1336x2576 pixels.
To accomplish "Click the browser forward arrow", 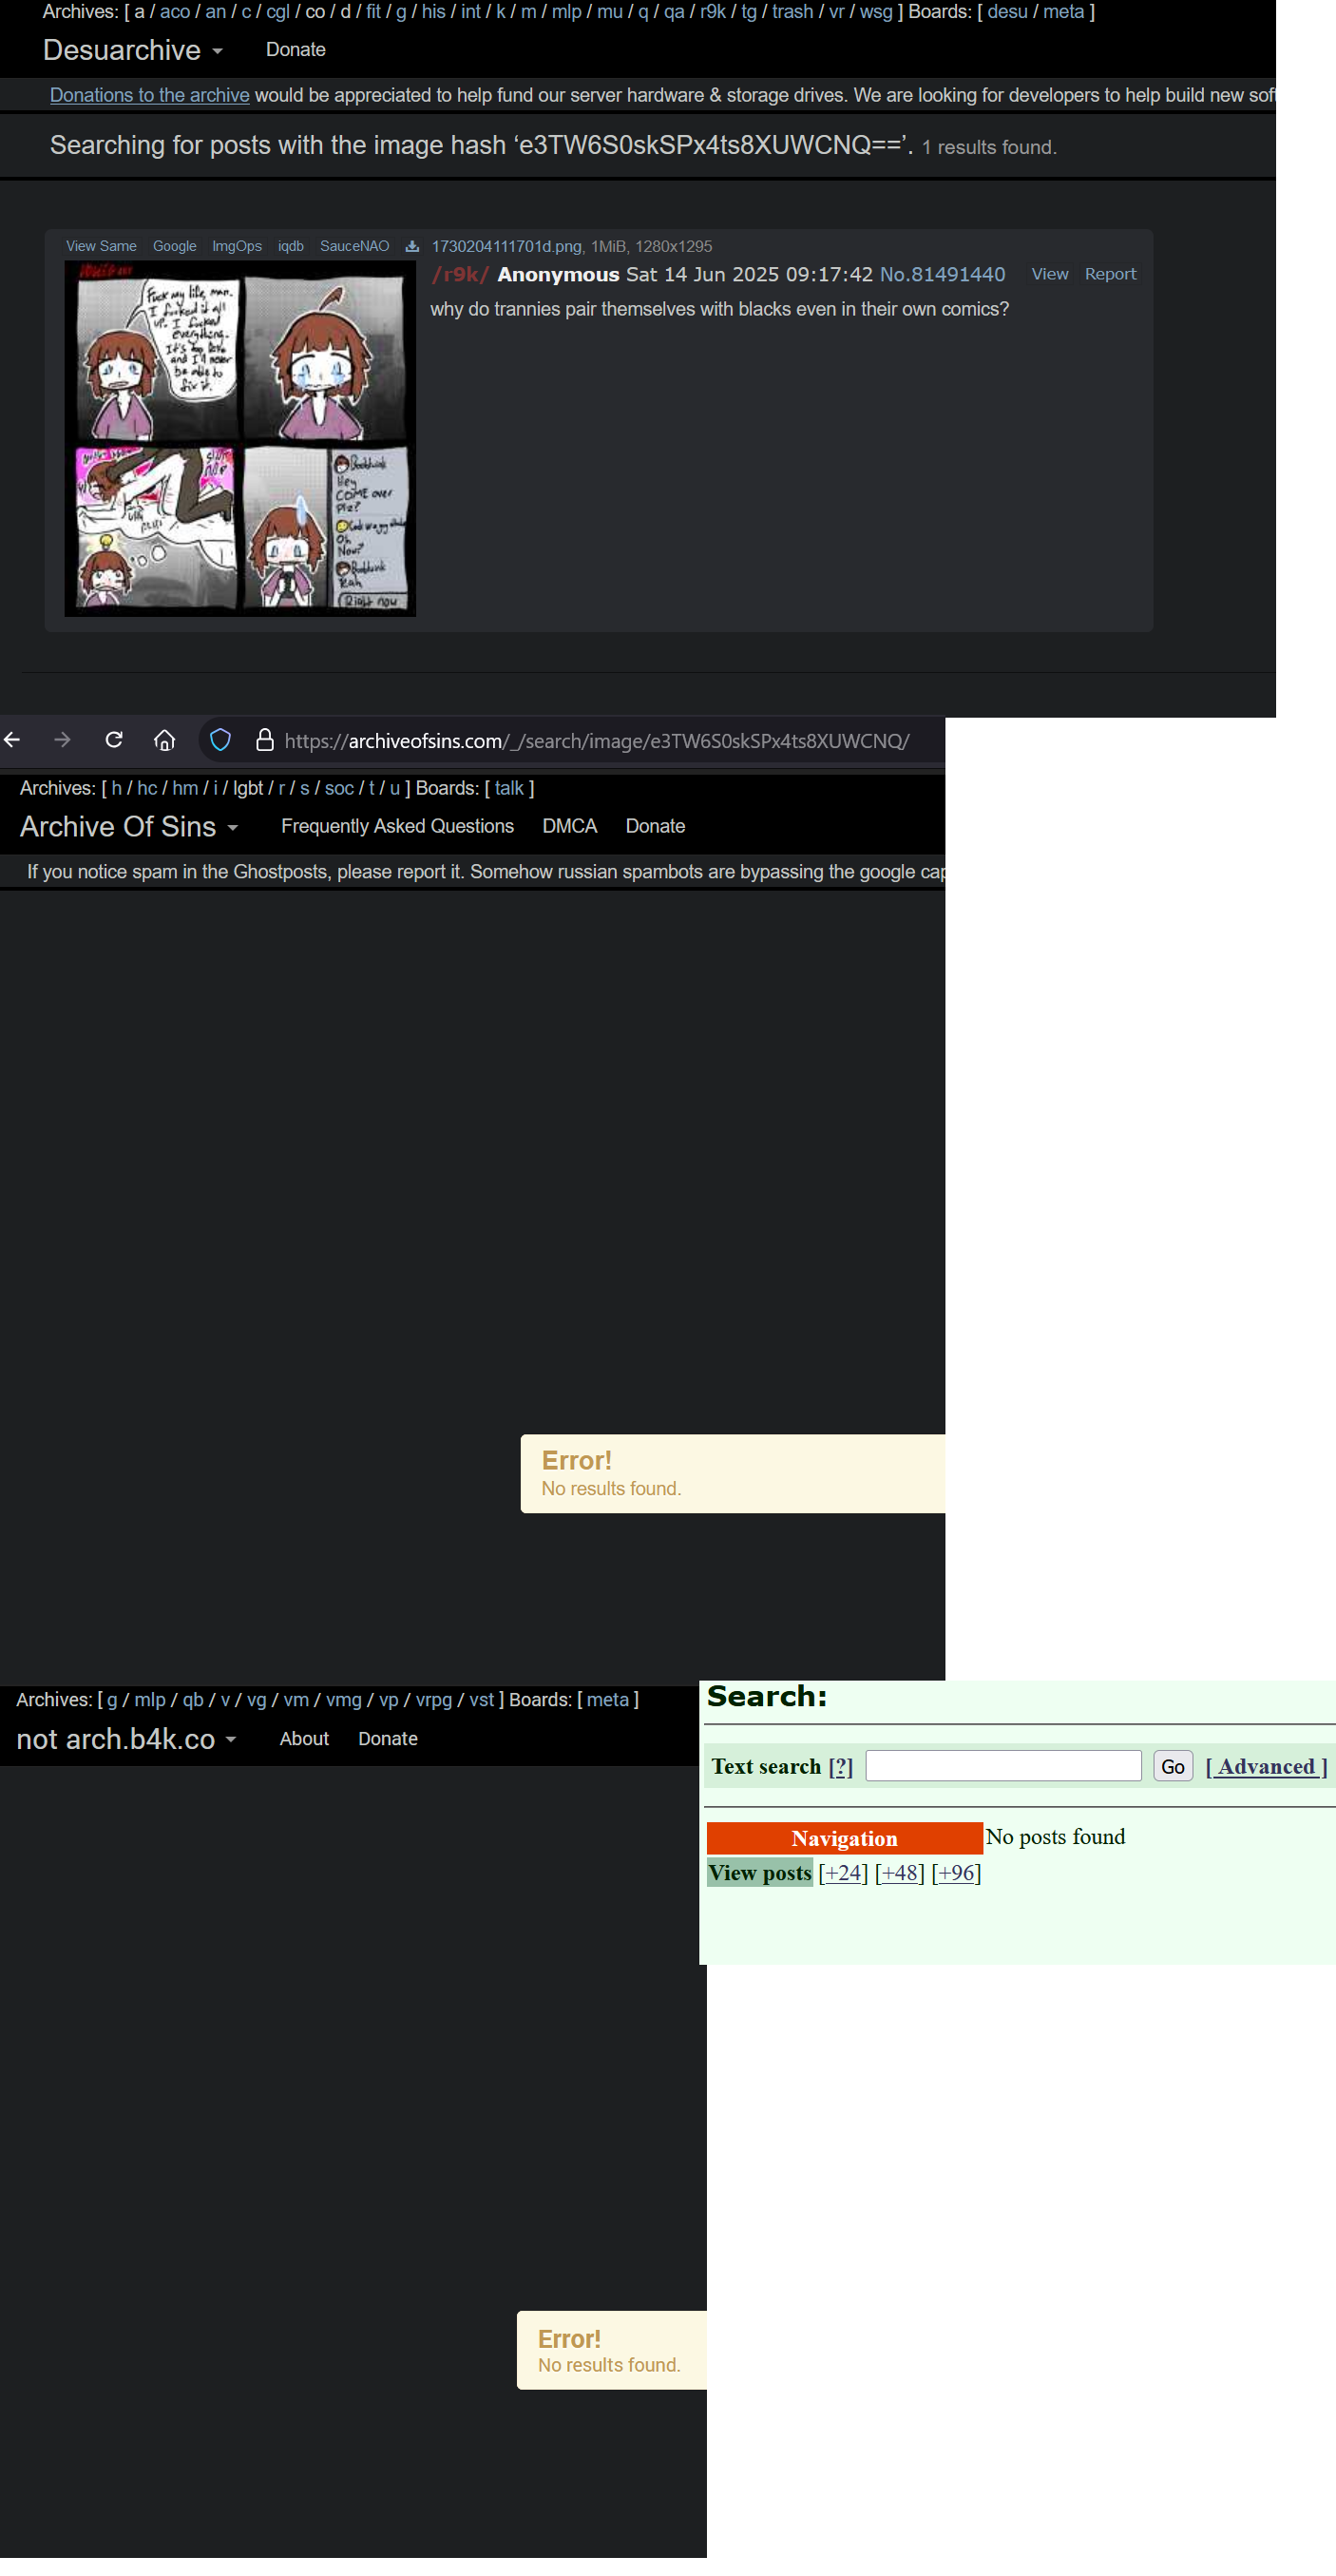I will (63, 740).
